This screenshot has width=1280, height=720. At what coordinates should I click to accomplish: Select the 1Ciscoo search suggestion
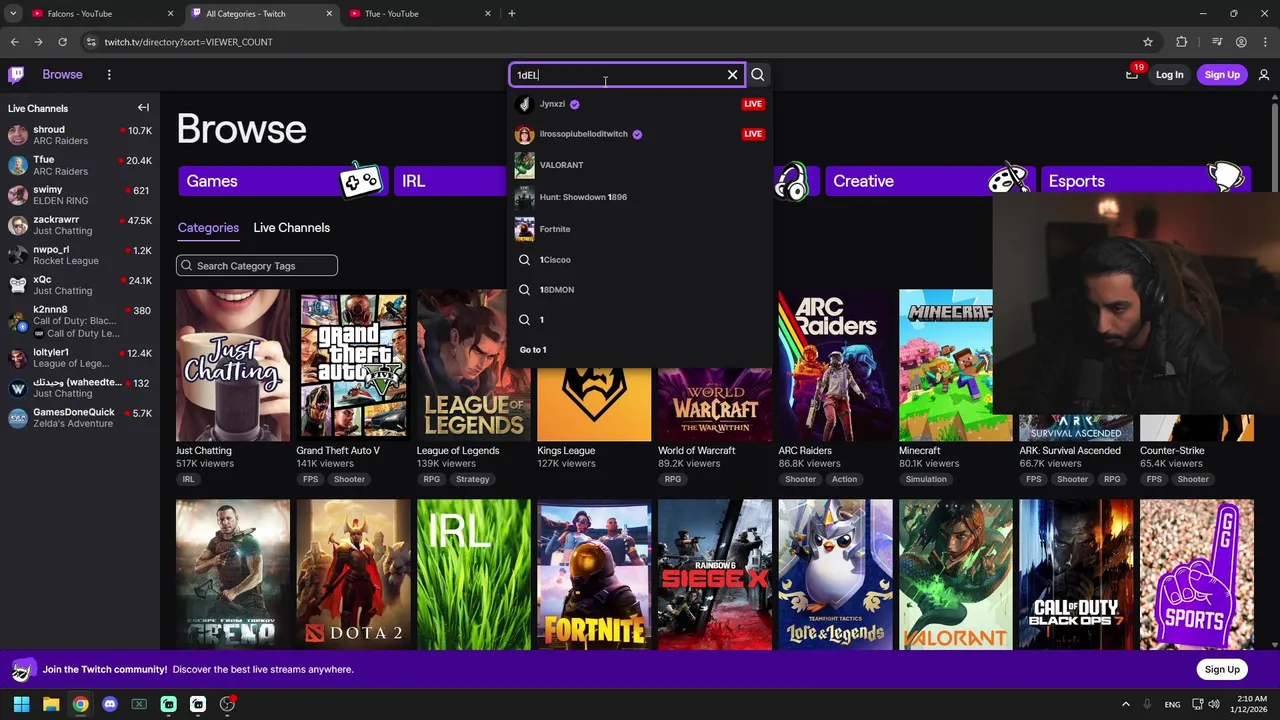pos(640,260)
